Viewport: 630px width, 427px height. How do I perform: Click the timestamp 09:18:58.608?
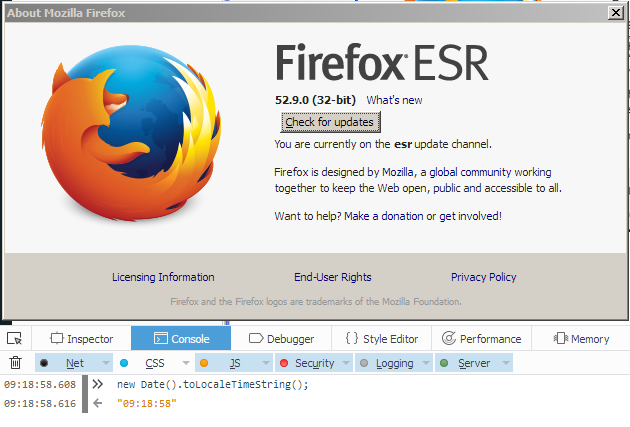[x=40, y=384]
